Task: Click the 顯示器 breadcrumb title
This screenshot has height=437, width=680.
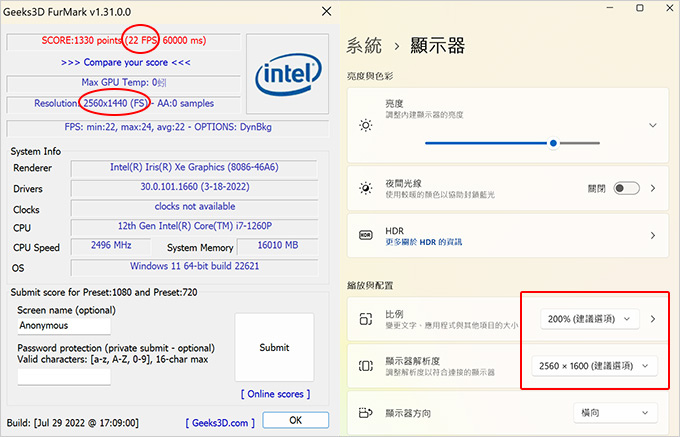Action: [438, 46]
